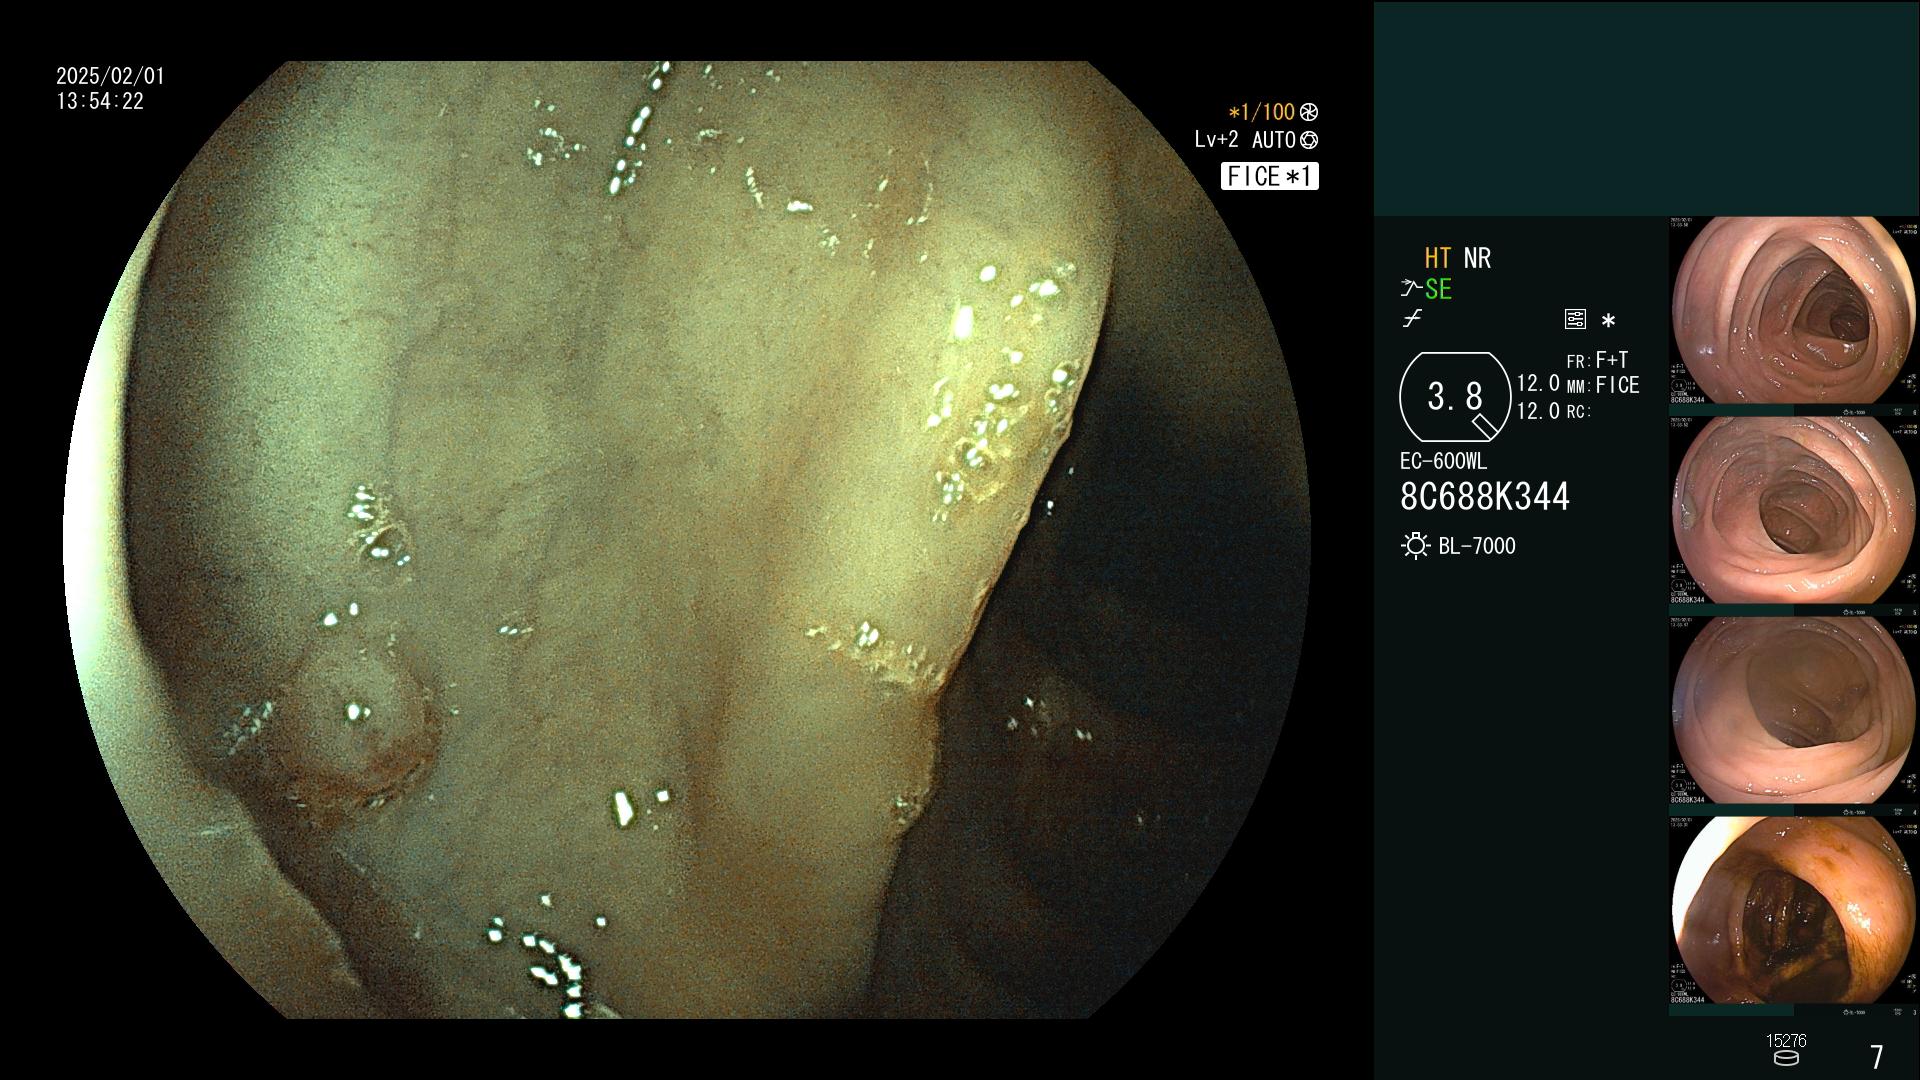Click the scope model EC-600WL

[1443, 461]
